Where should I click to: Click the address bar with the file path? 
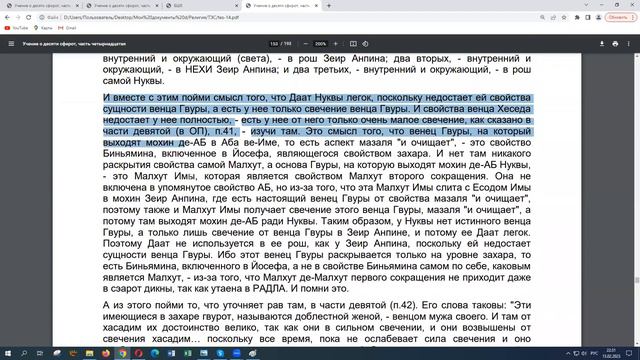click(x=286, y=18)
